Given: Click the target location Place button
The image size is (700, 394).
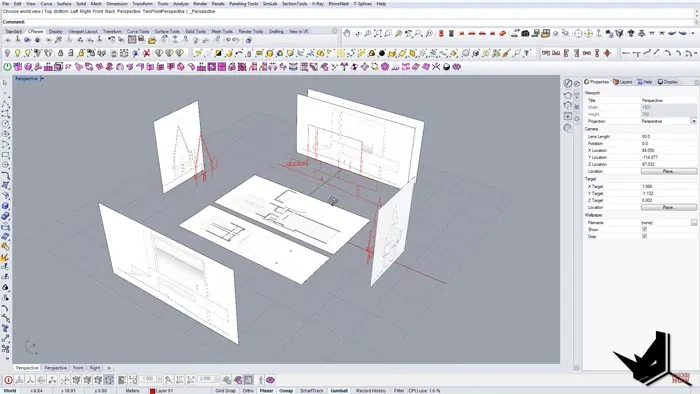Looking at the screenshot, I should pyautogui.click(x=668, y=207).
